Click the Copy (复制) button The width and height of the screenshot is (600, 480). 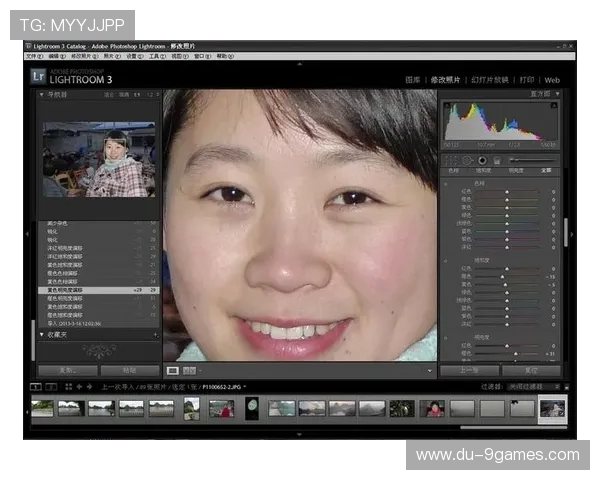68,370
